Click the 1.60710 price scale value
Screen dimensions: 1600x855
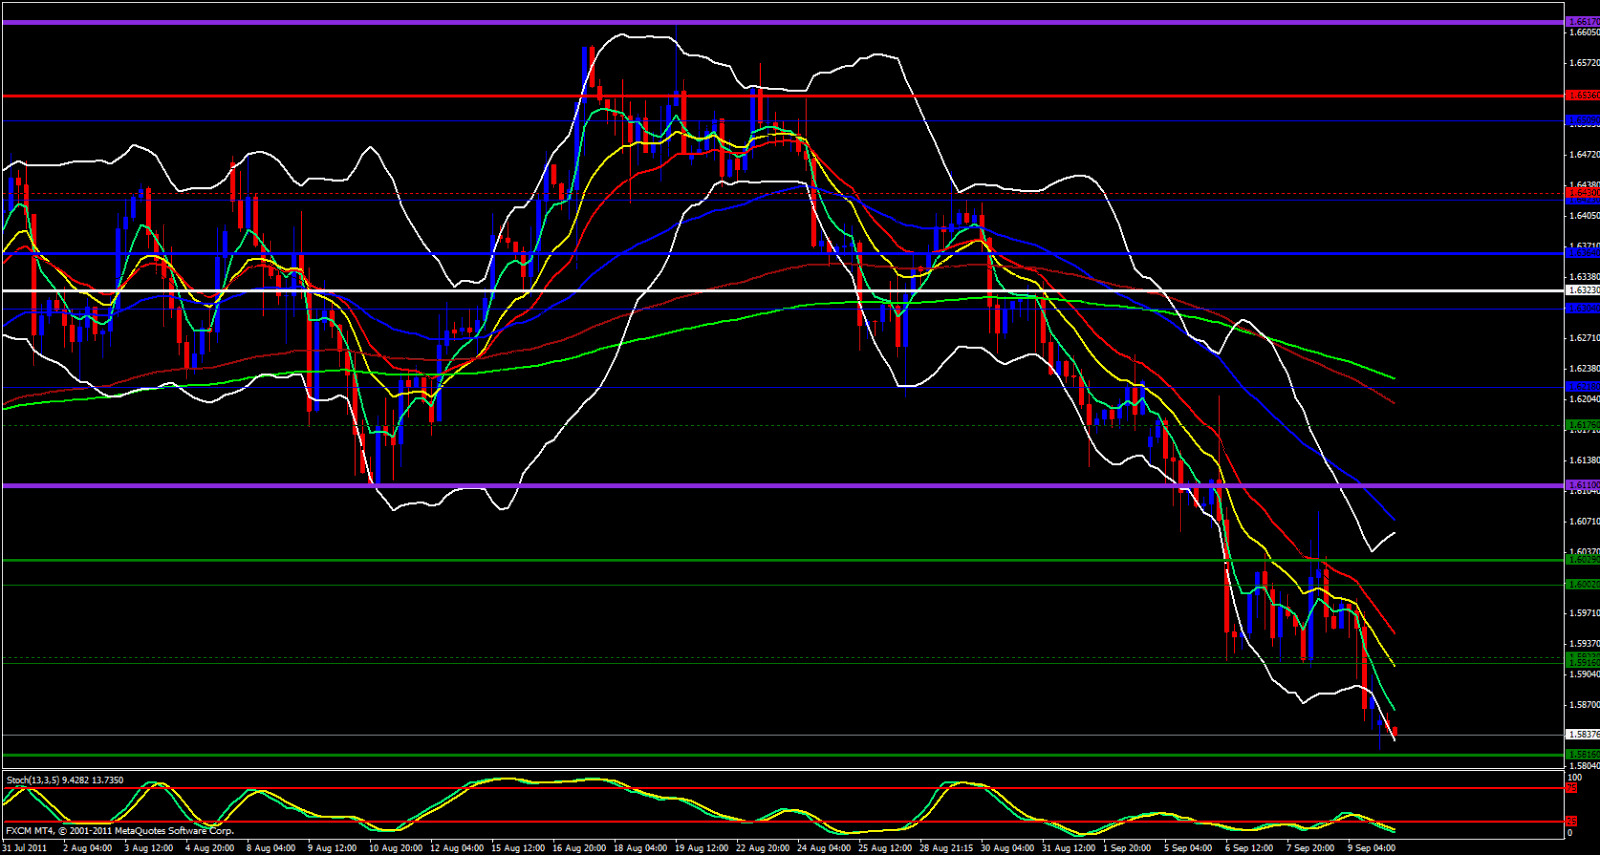point(1584,521)
